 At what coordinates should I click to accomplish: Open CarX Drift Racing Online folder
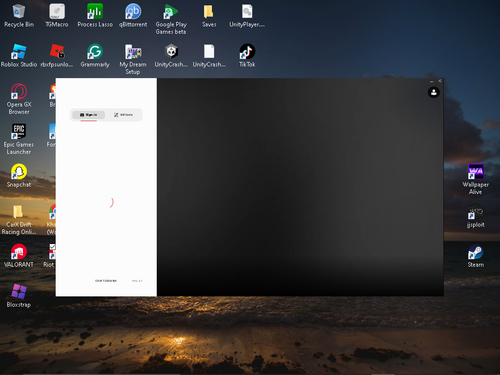click(19, 219)
